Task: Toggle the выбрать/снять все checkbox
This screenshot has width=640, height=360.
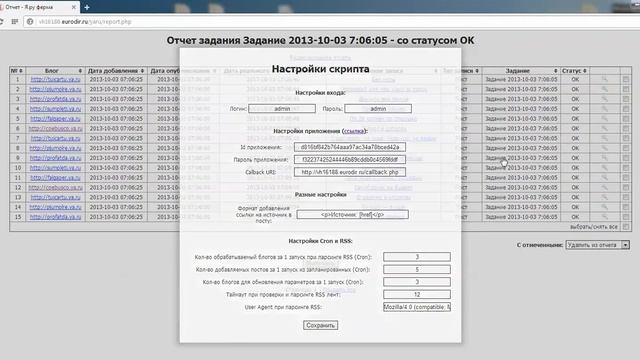Action: (626, 227)
